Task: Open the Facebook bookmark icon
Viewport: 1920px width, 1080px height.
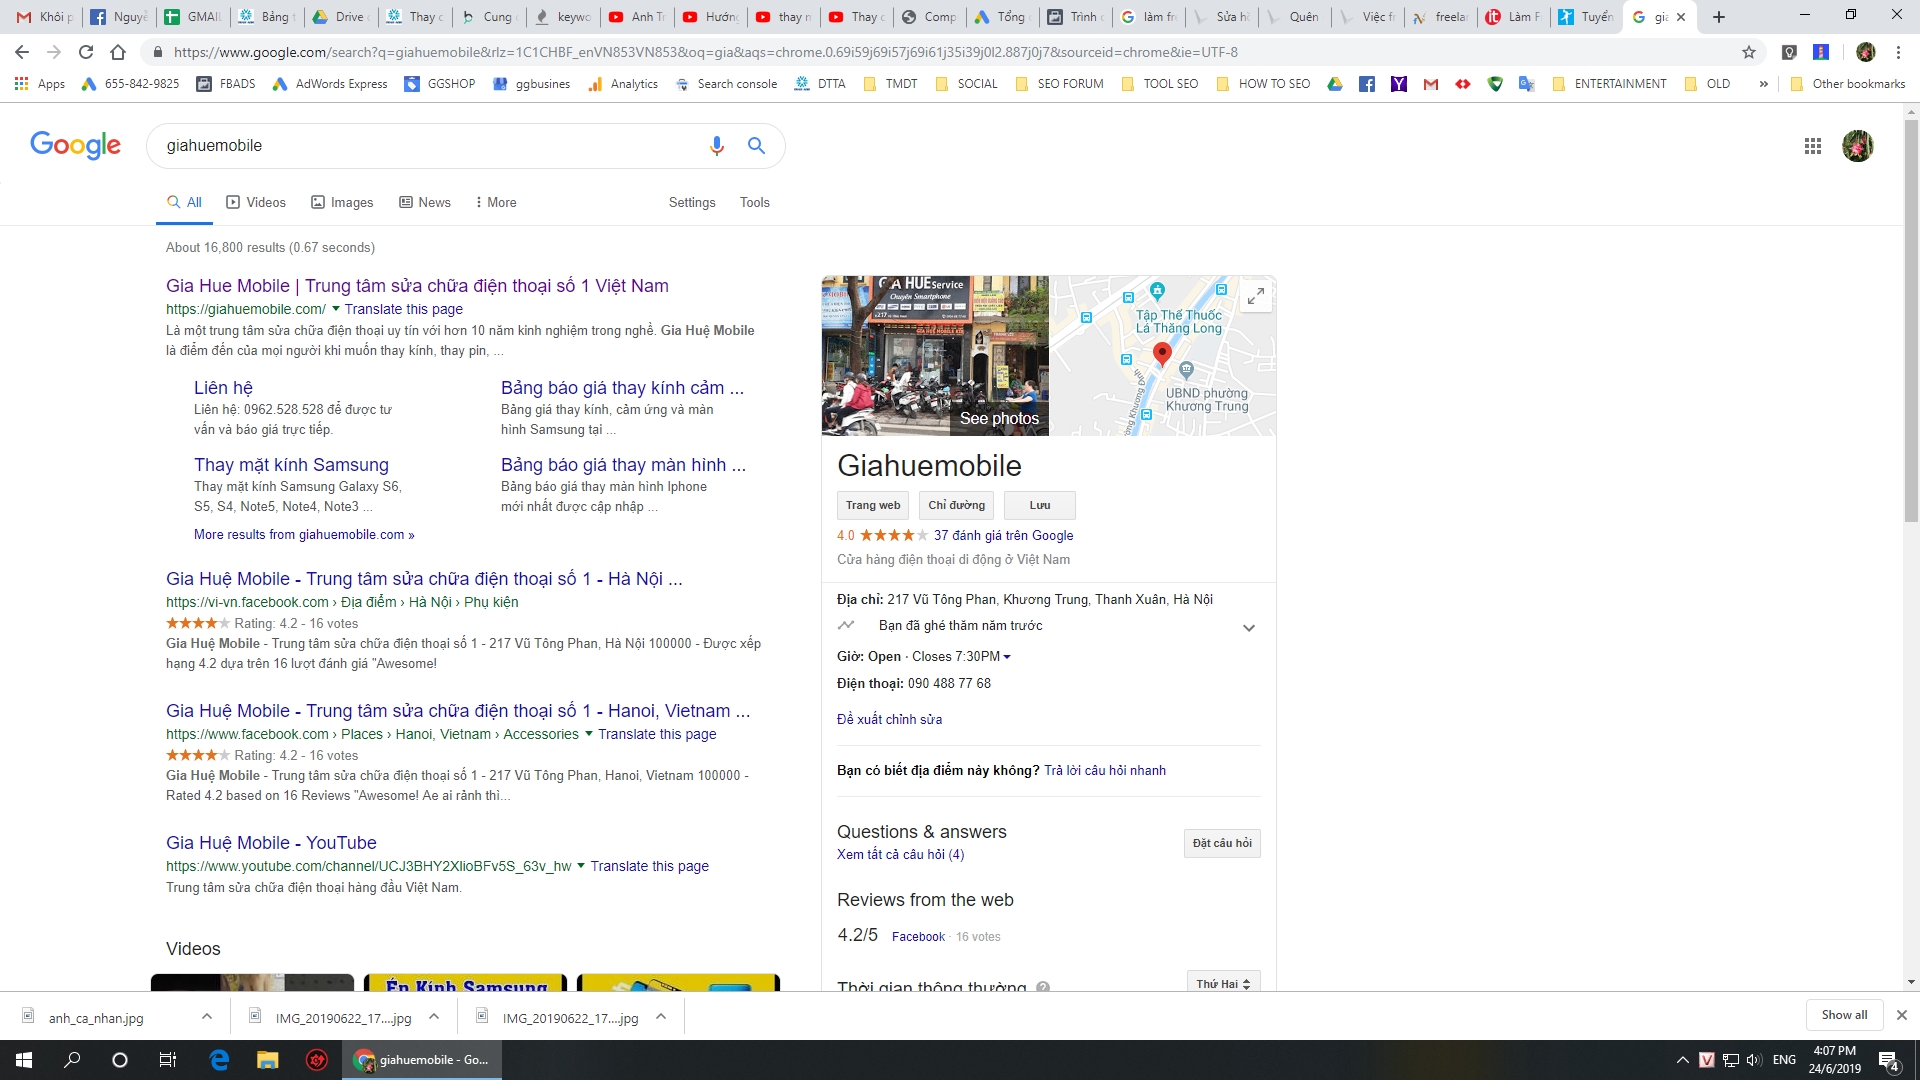Action: (x=1367, y=84)
